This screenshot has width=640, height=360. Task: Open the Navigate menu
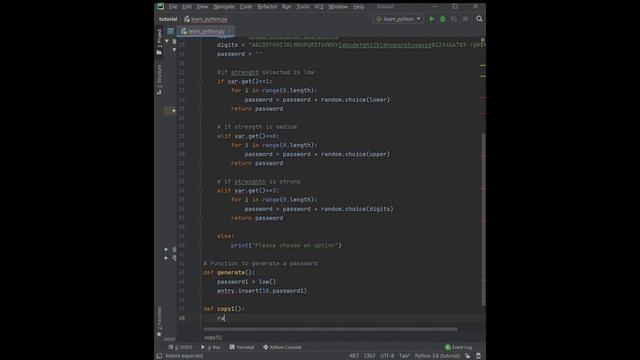click(x=224, y=7)
